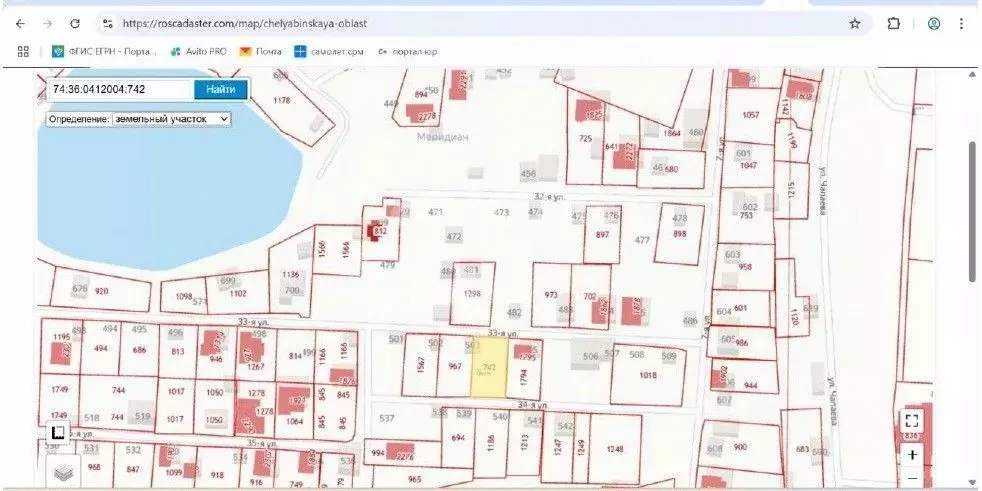Screen dimensions: 982x491
Task: Click the cadastral number search field
Action: click(x=119, y=89)
